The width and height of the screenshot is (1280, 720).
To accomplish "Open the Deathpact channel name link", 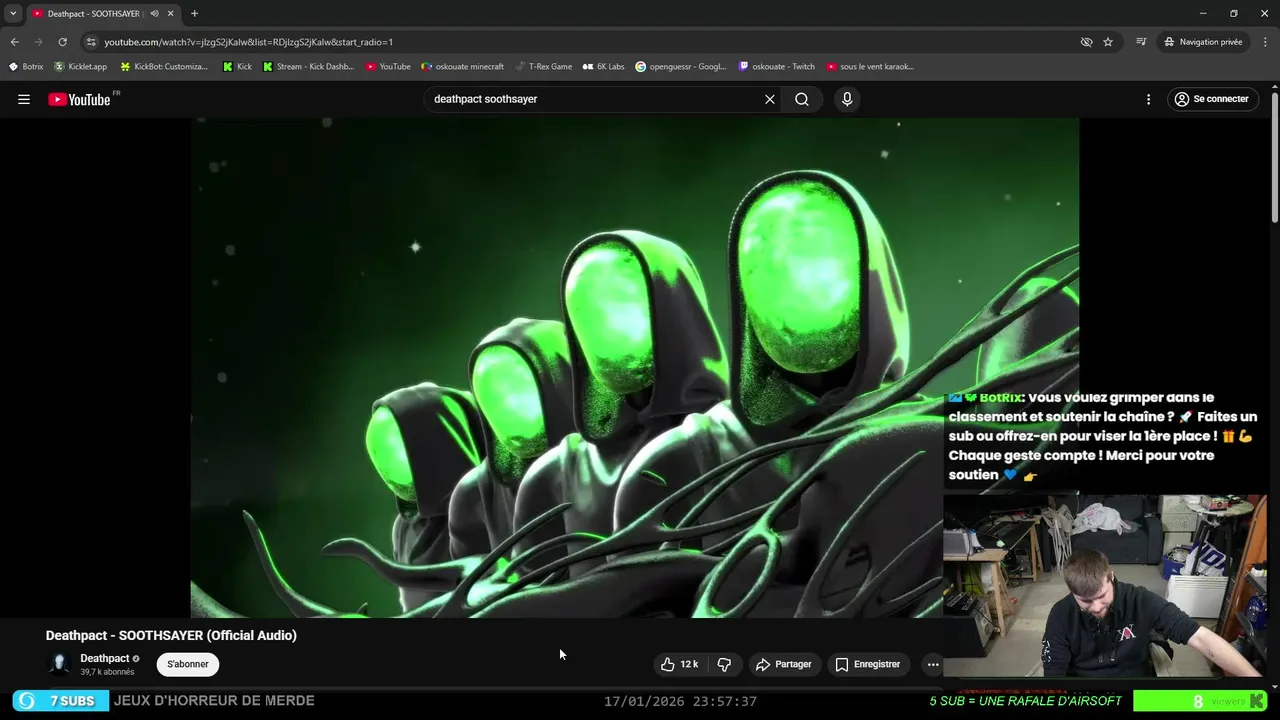I will (104, 658).
